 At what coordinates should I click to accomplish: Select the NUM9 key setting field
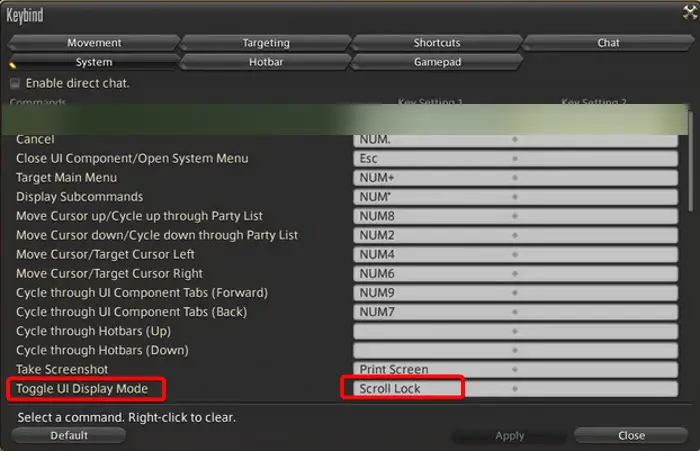click(x=433, y=293)
